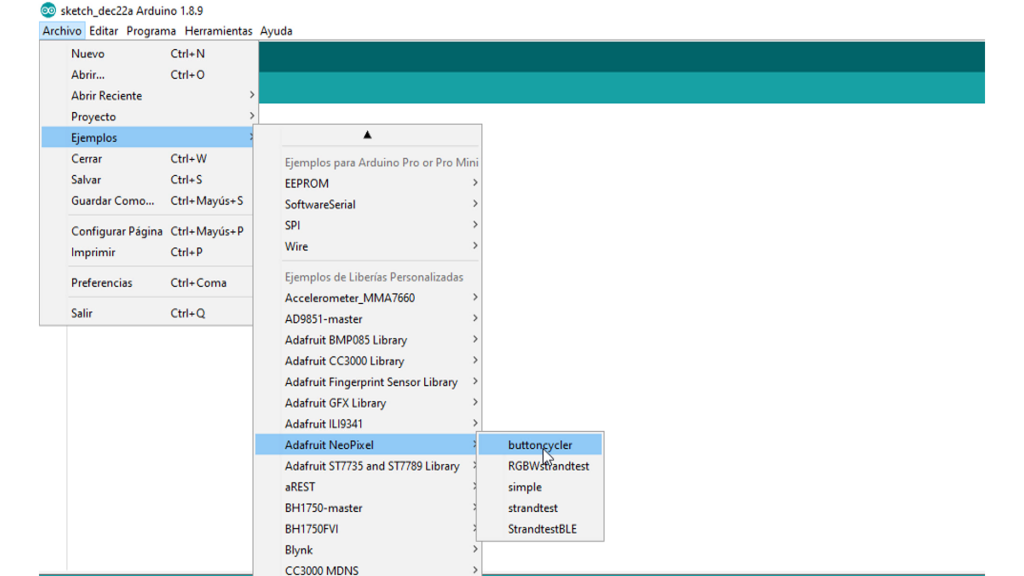The image size is (1024, 576).
Task: Expand the SoftwareSerial examples submenu
Action: point(320,205)
